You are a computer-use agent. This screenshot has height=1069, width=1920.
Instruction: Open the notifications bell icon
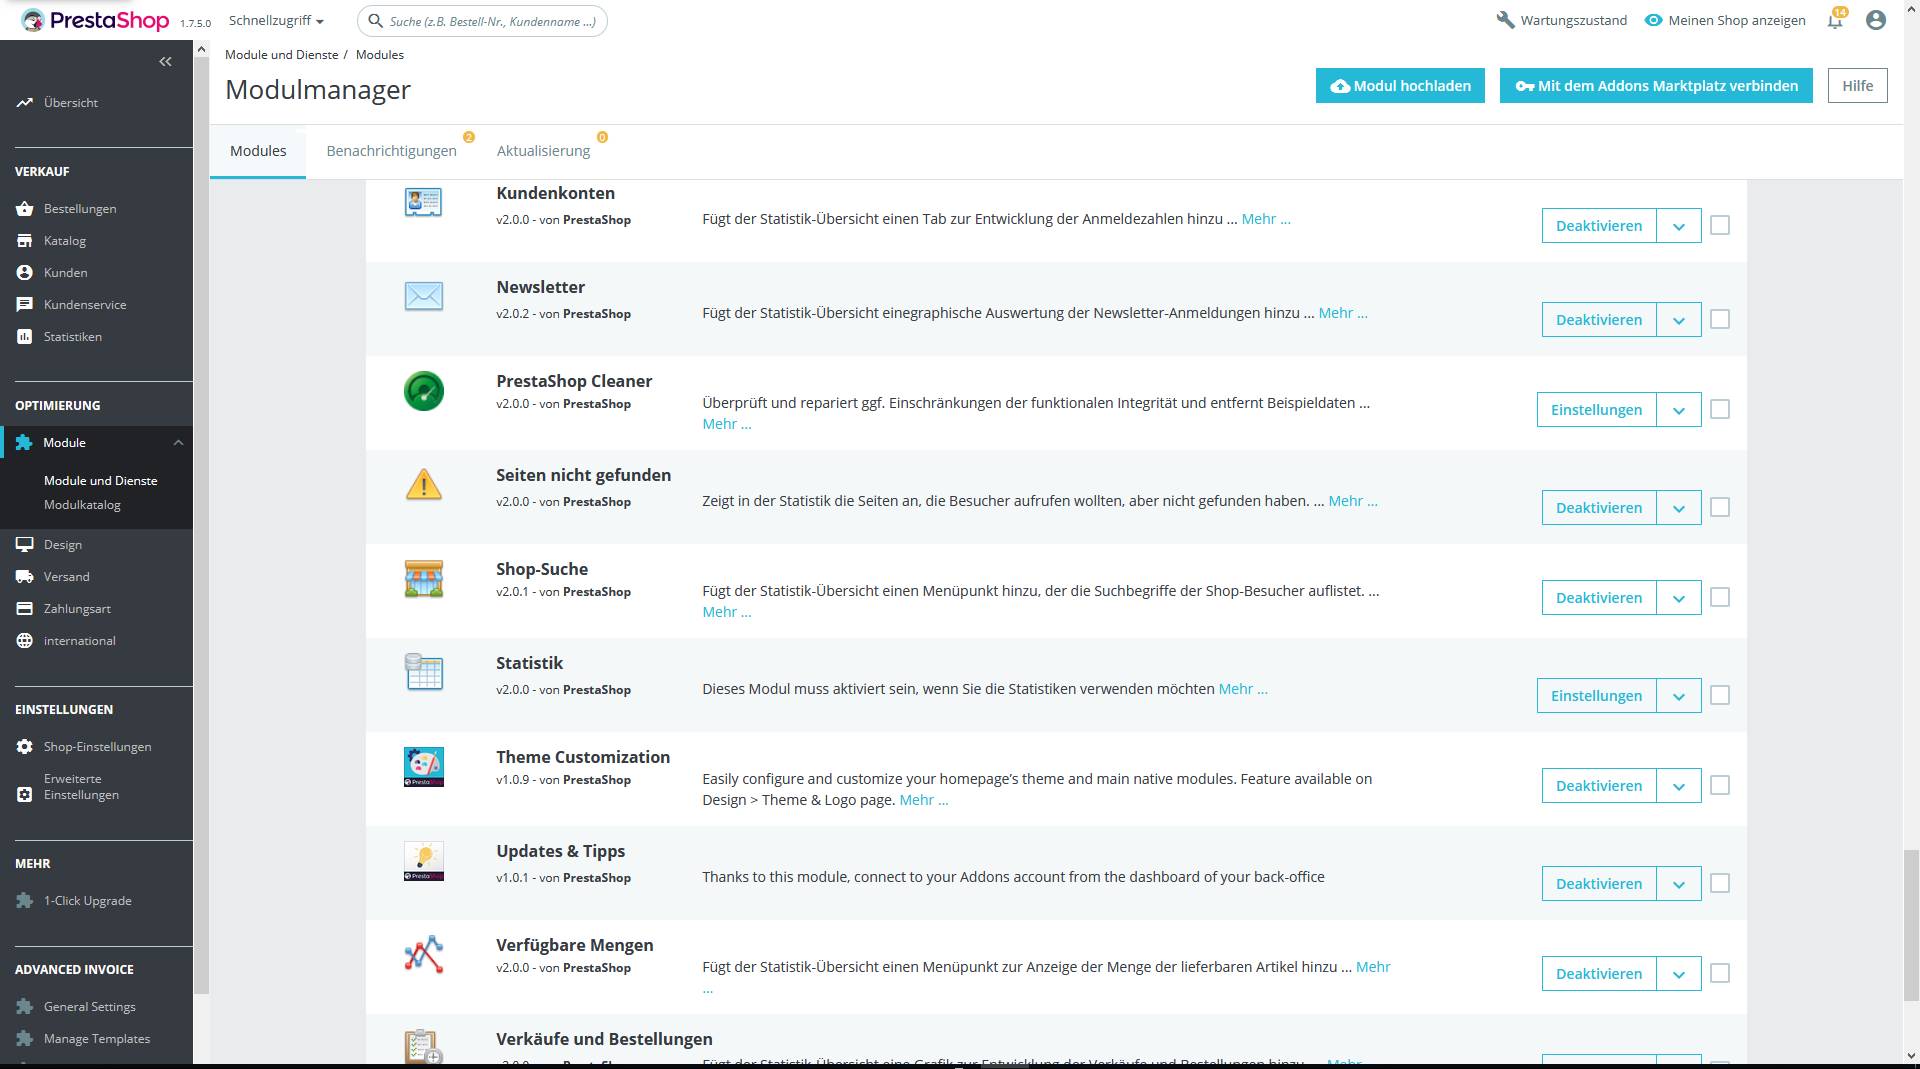pos(1835,20)
